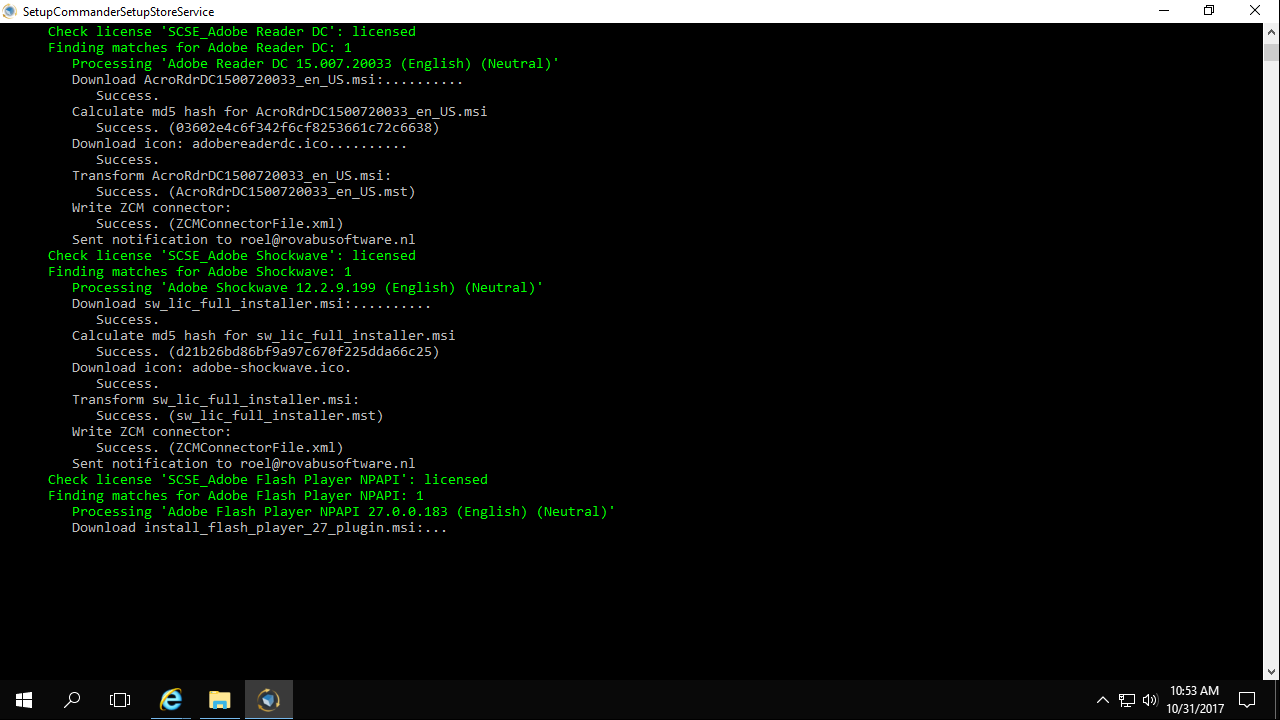Screen dimensions: 1280x720
Task: Open the Windows Start menu
Action: (24, 700)
